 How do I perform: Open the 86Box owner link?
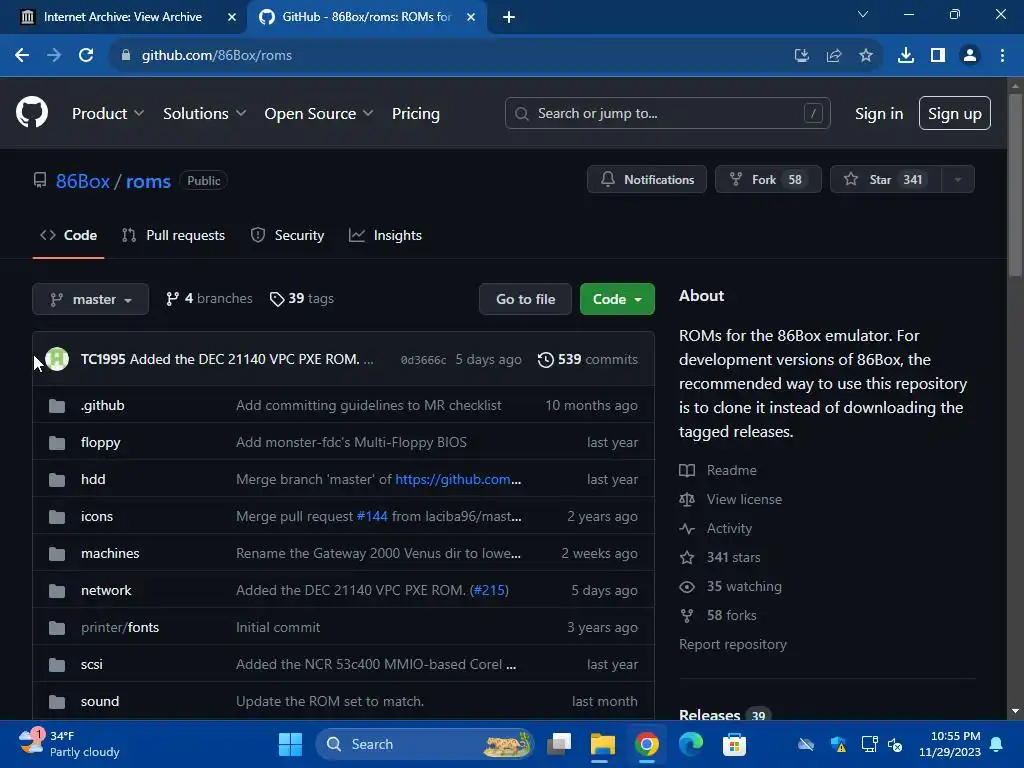click(x=83, y=181)
